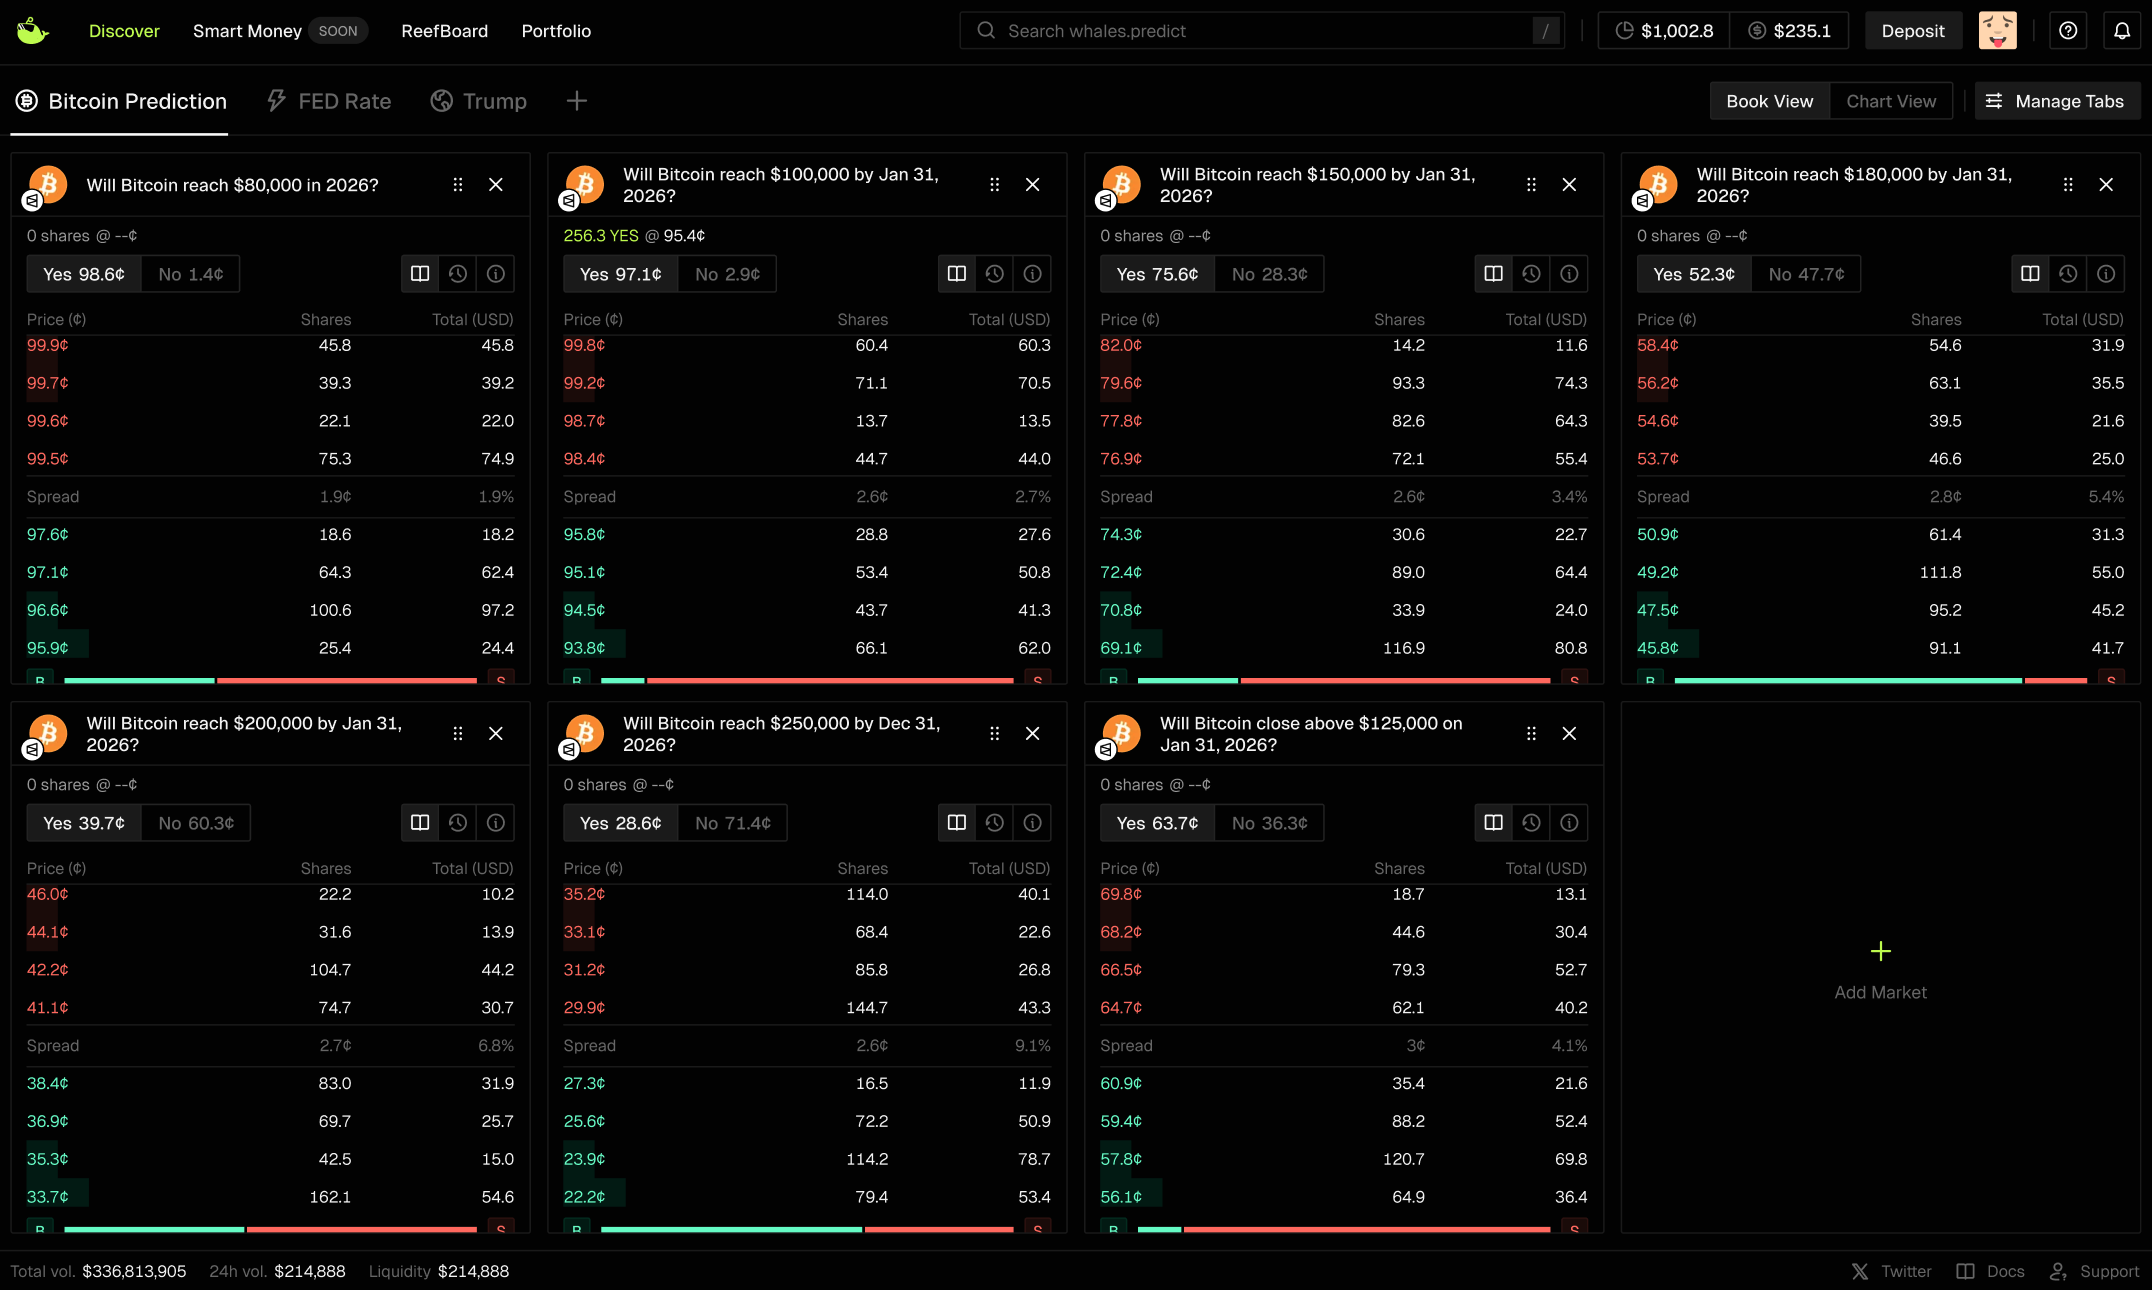This screenshot has height=1290, width=2152.
Task: Click the split book view icon on the $150,000 card
Action: 1493,273
